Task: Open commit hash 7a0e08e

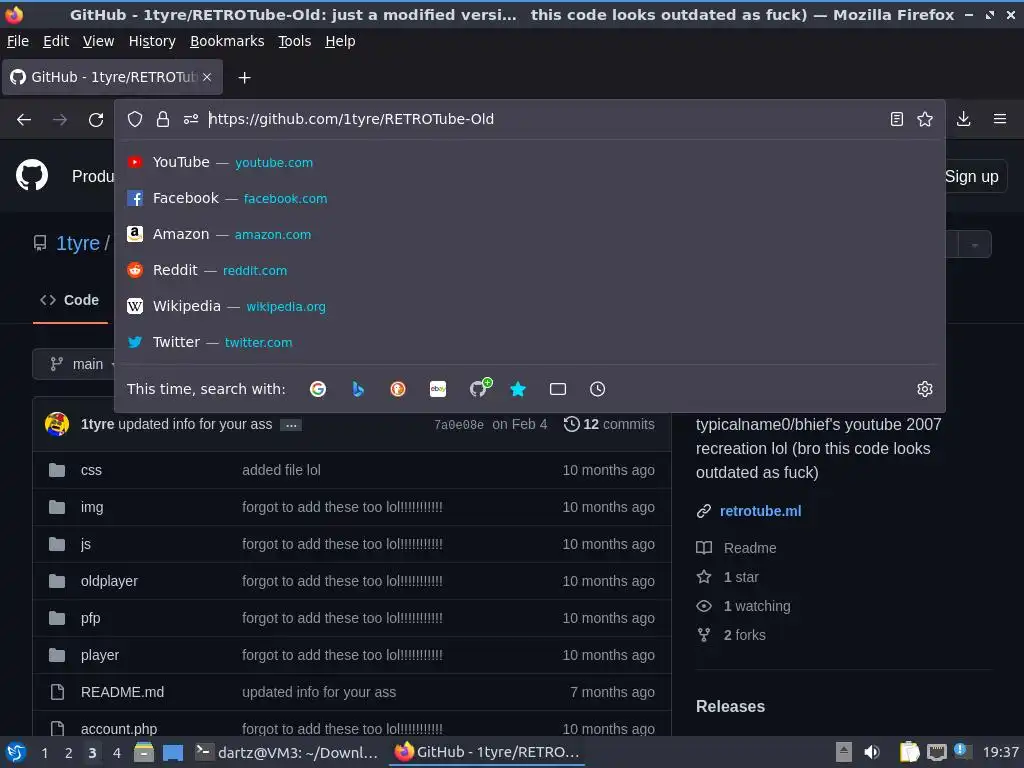Action: (x=458, y=424)
